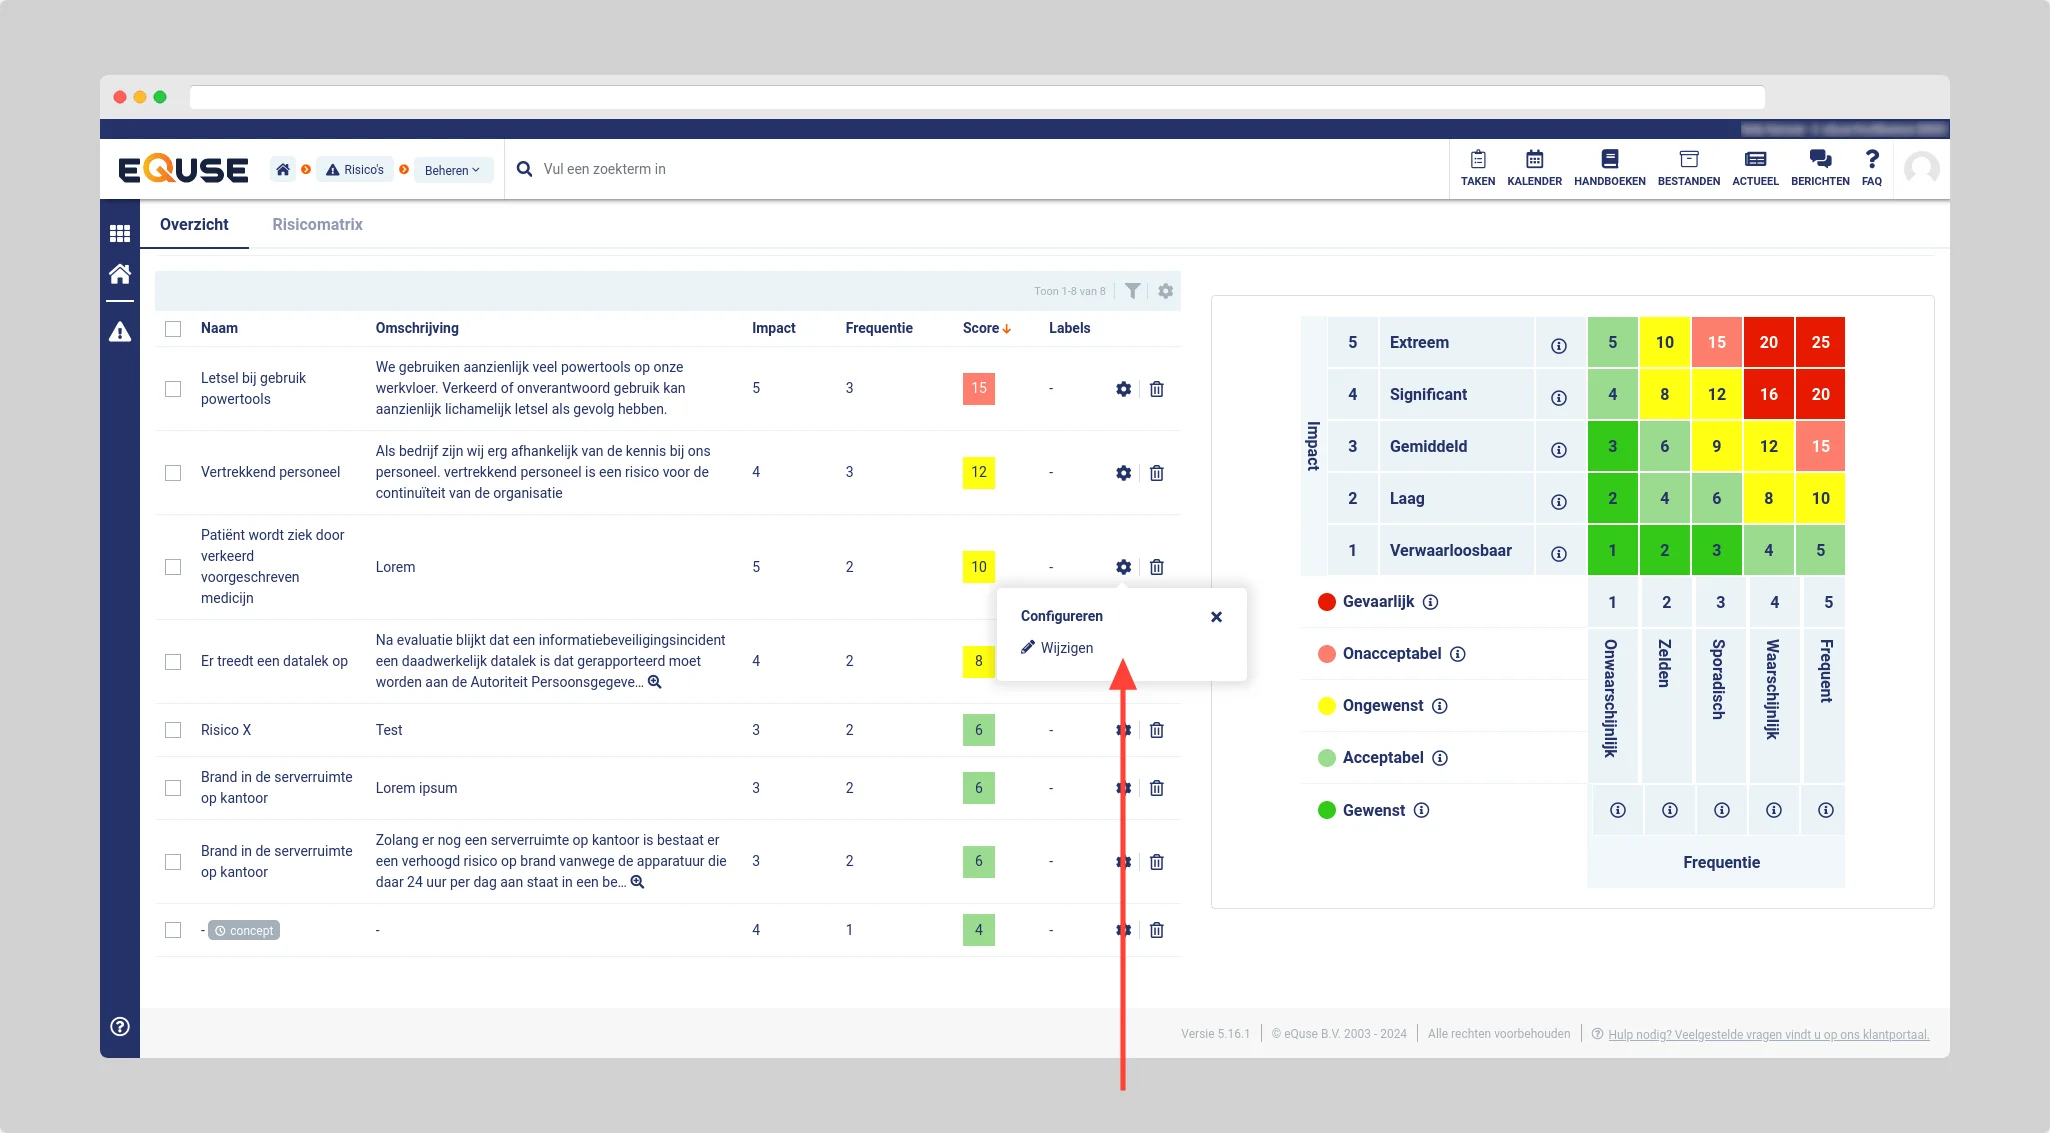Close the Configureren popup

pyautogui.click(x=1216, y=617)
